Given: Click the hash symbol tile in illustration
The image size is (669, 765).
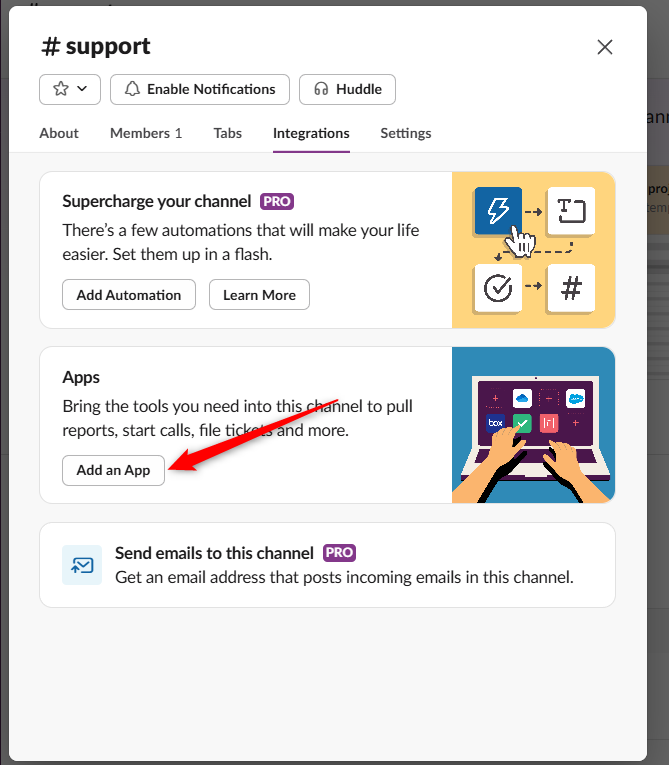Looking at the screenshot, I should (571, 288).
